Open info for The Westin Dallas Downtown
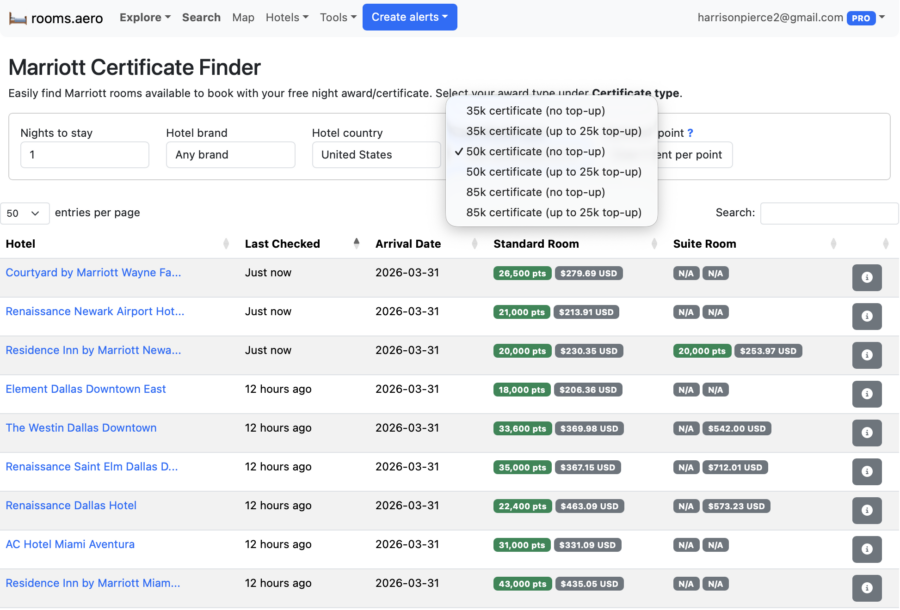The image size is (900, 610). pos(867,433)
